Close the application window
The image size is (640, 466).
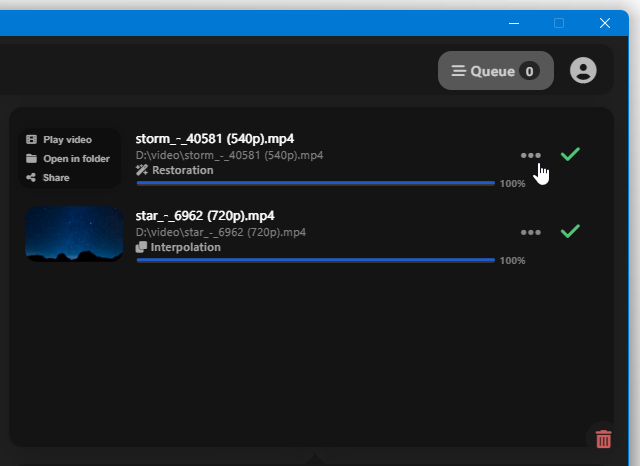click(x=605, y=23)
